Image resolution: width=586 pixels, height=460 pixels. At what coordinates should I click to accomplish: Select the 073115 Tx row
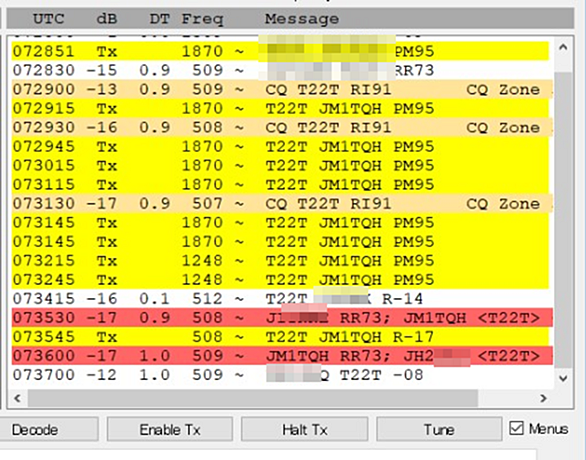click(x=280, y=185)
